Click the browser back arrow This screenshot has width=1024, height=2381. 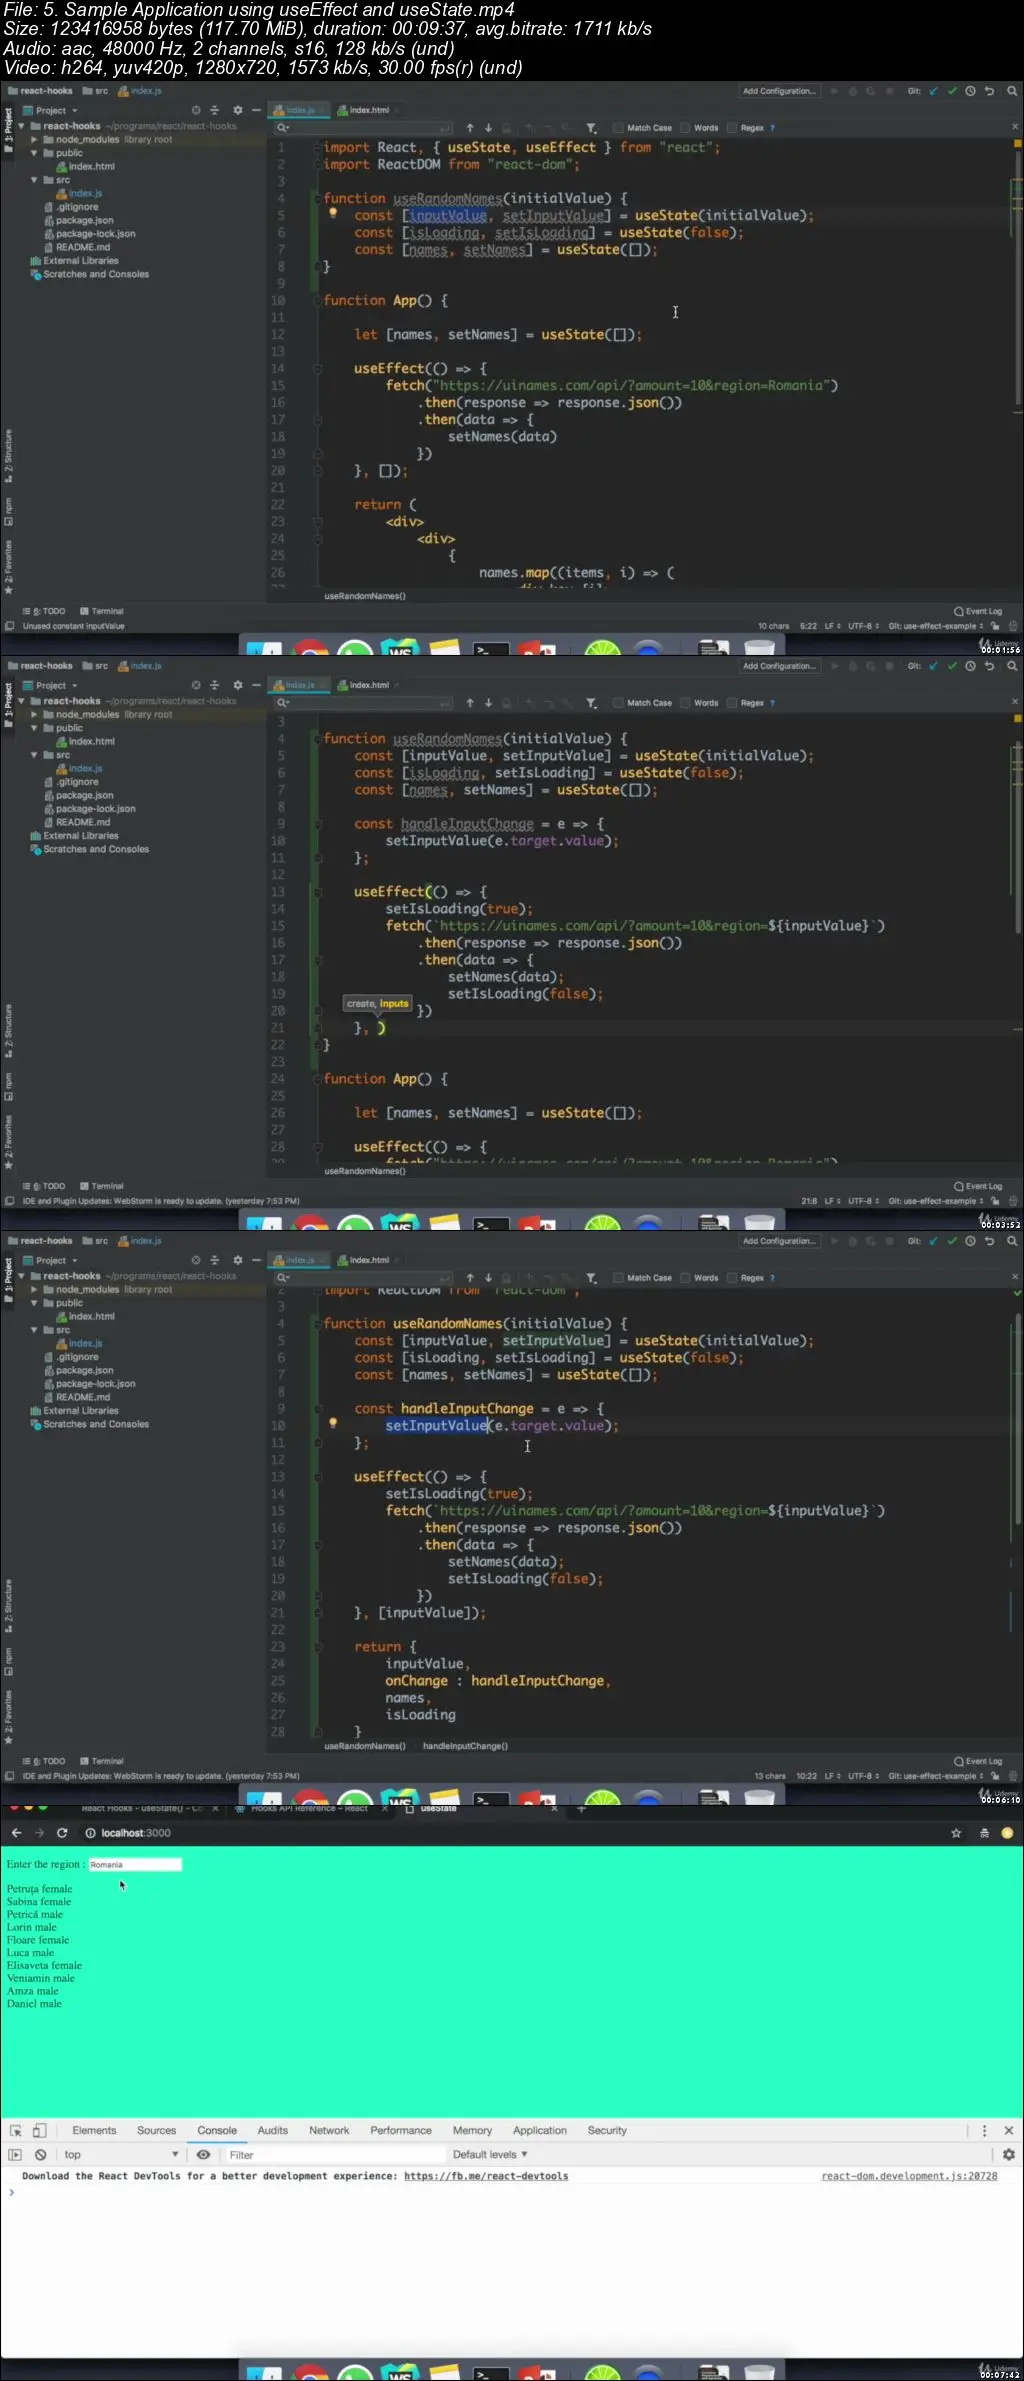[x=16, y=1833]
